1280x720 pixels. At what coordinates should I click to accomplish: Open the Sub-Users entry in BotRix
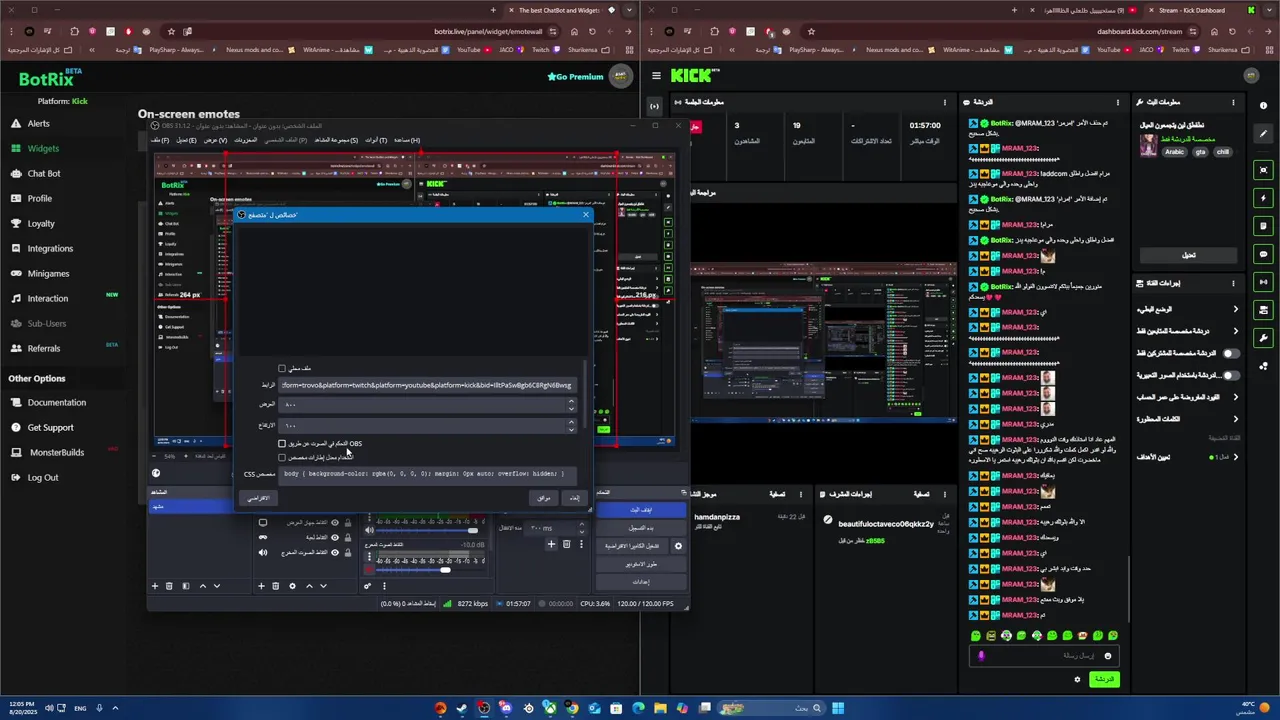[46, 323]
